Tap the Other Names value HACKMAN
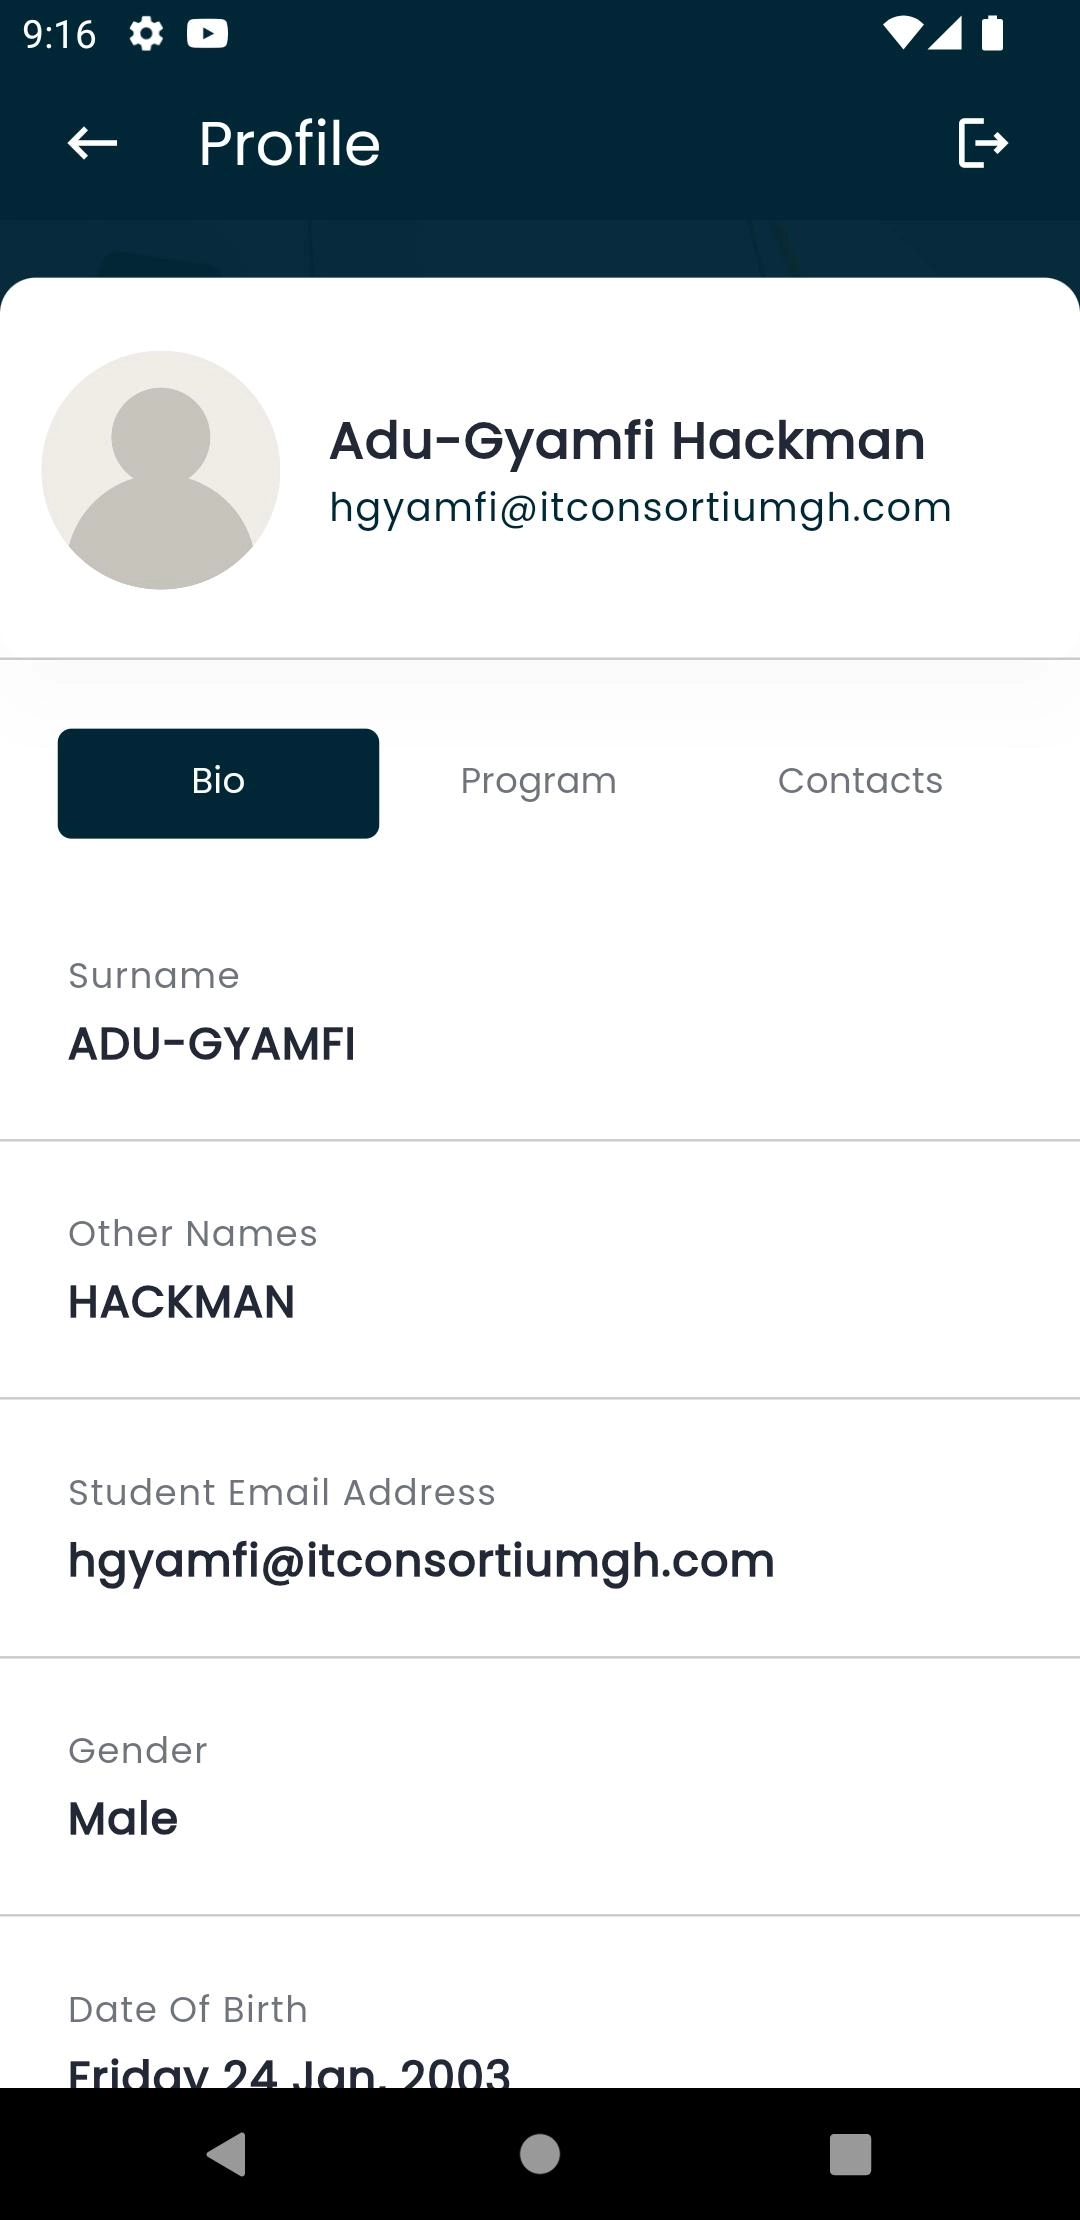Screen dimensions: 1080x2220 click(182, 1302)
